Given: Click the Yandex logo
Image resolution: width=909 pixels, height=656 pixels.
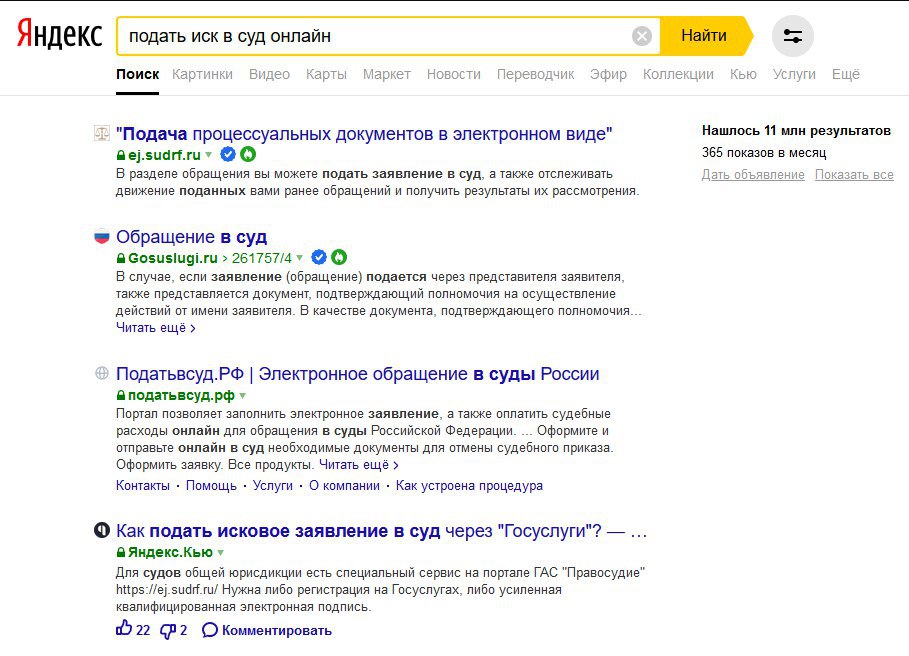Looking at the screenshot, I should tap(59, 34).
